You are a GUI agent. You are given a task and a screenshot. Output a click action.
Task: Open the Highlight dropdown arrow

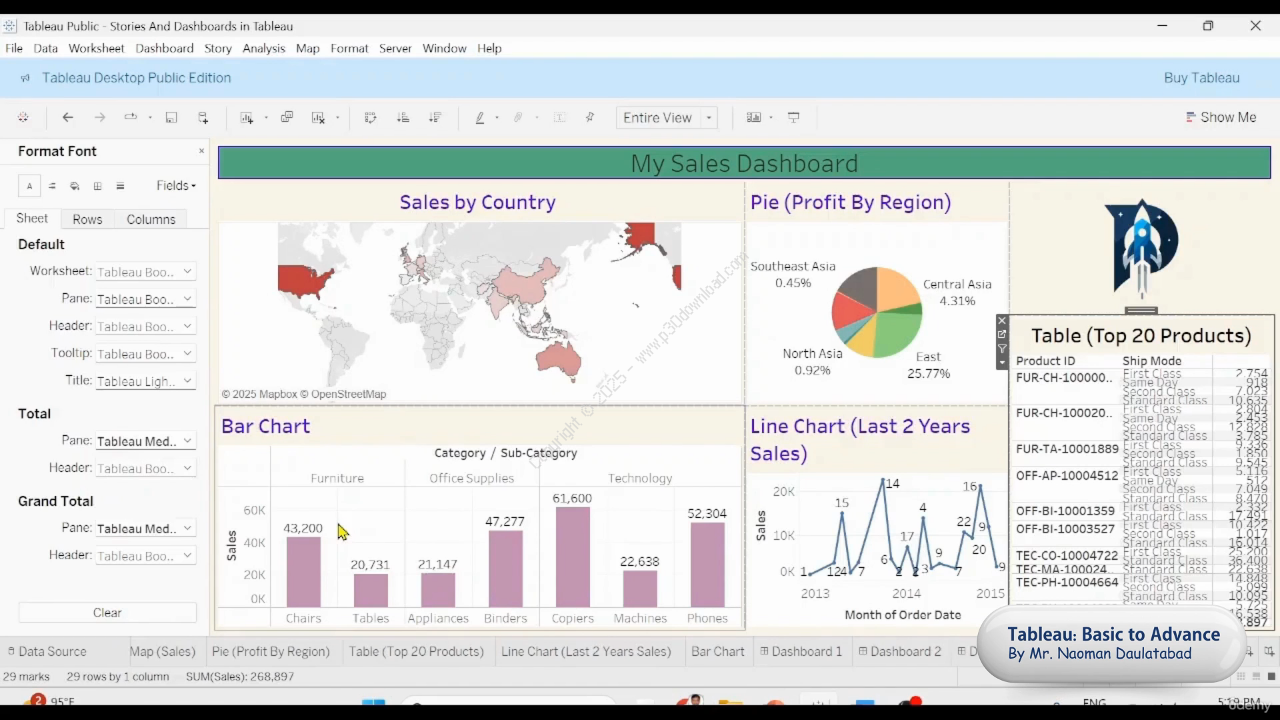click(x=497, y=118)
